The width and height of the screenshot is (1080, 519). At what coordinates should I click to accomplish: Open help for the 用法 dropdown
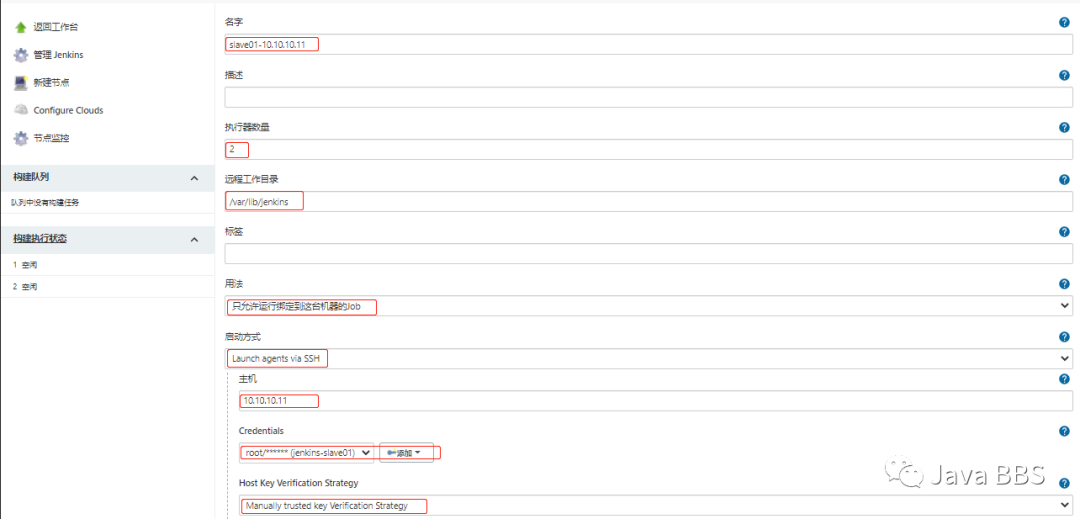pyautogui.click(x=1064, y=284)
